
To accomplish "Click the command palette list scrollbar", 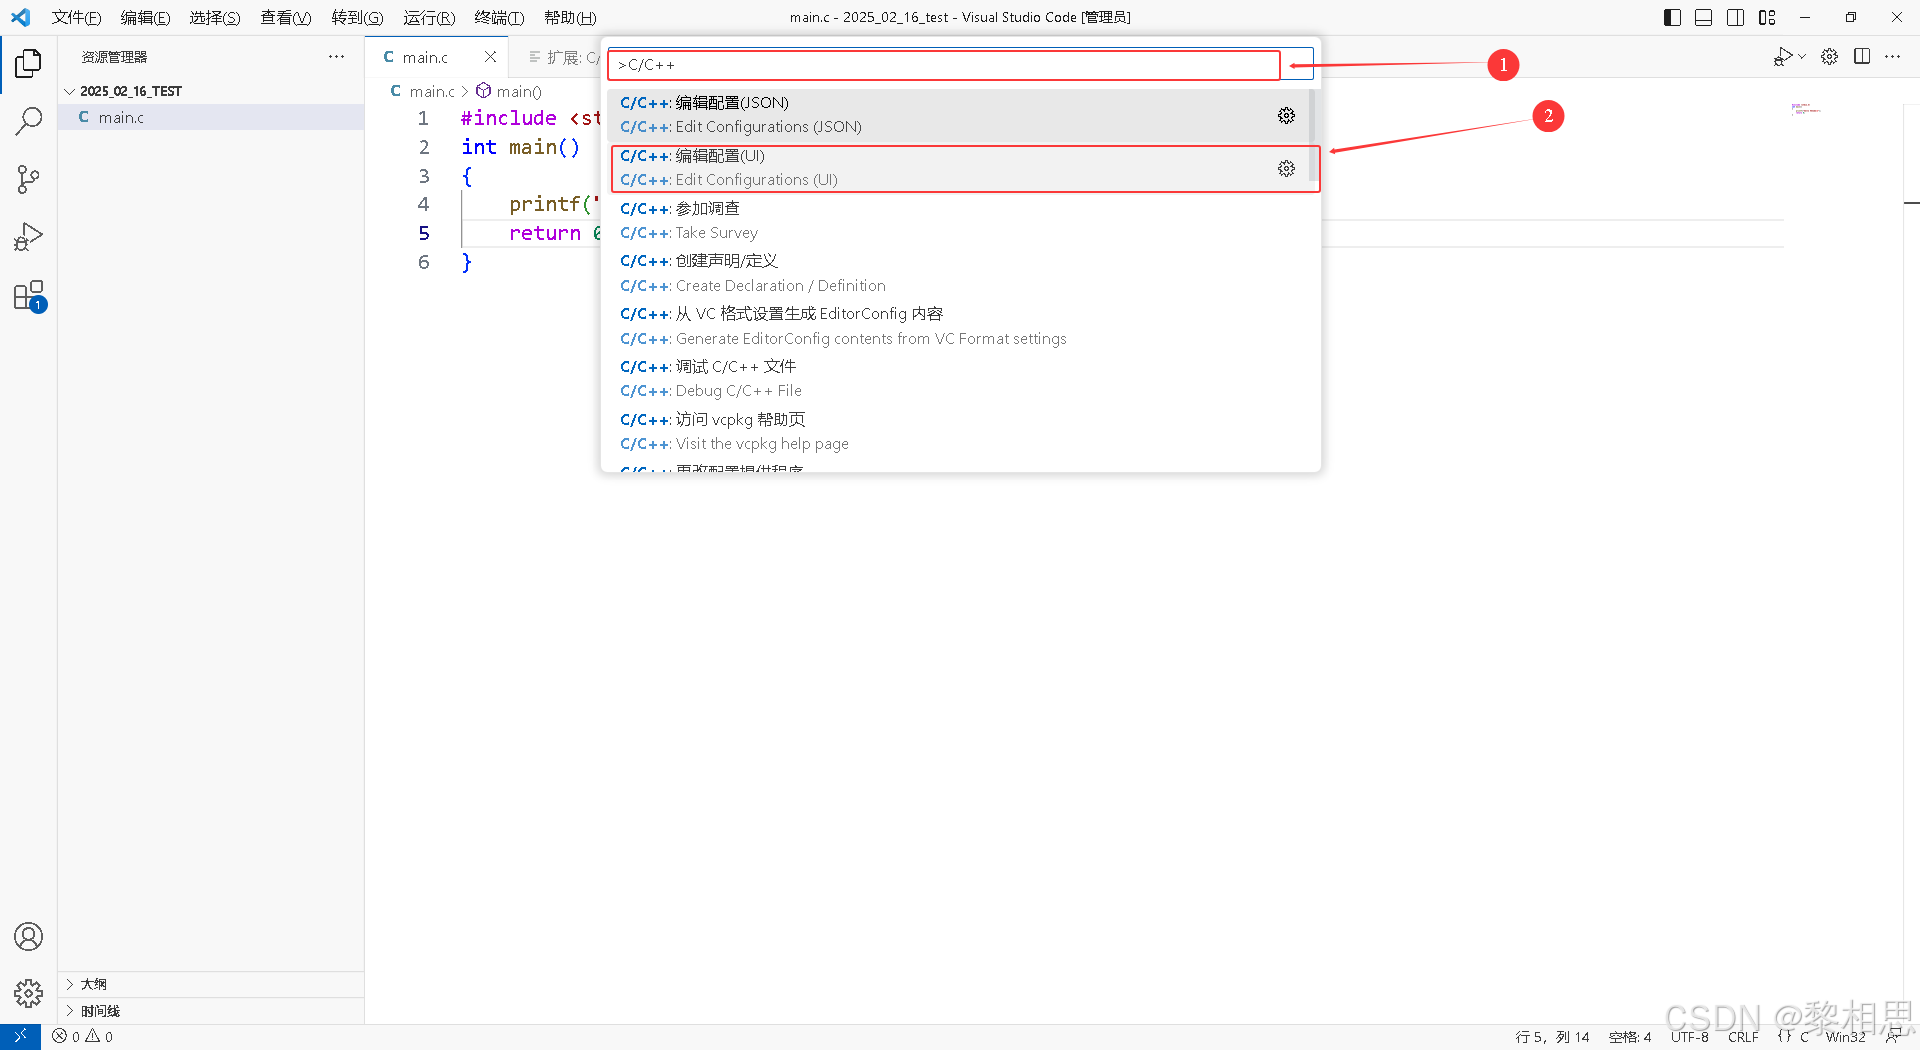I will pos(1314,135).
